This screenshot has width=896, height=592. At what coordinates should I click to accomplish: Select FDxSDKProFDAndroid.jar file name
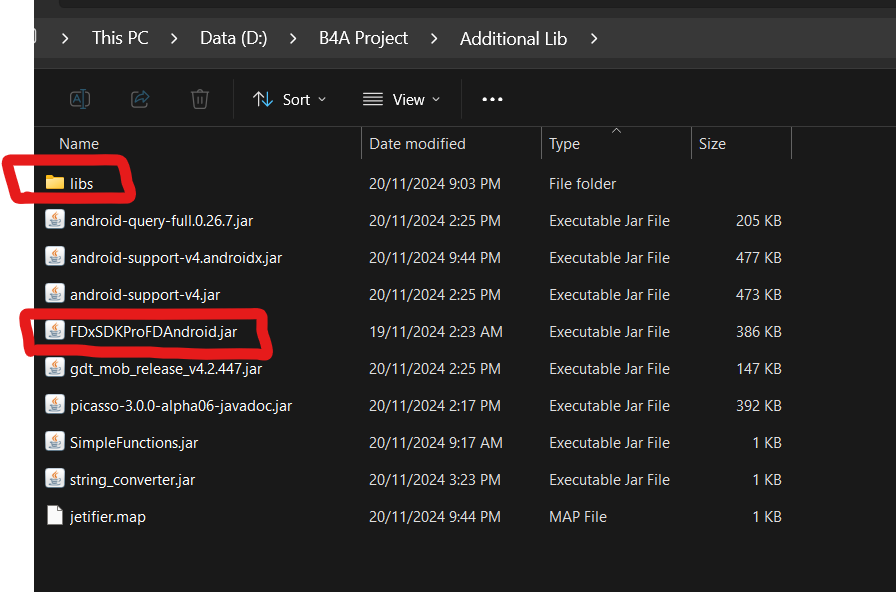coord(153,331)
